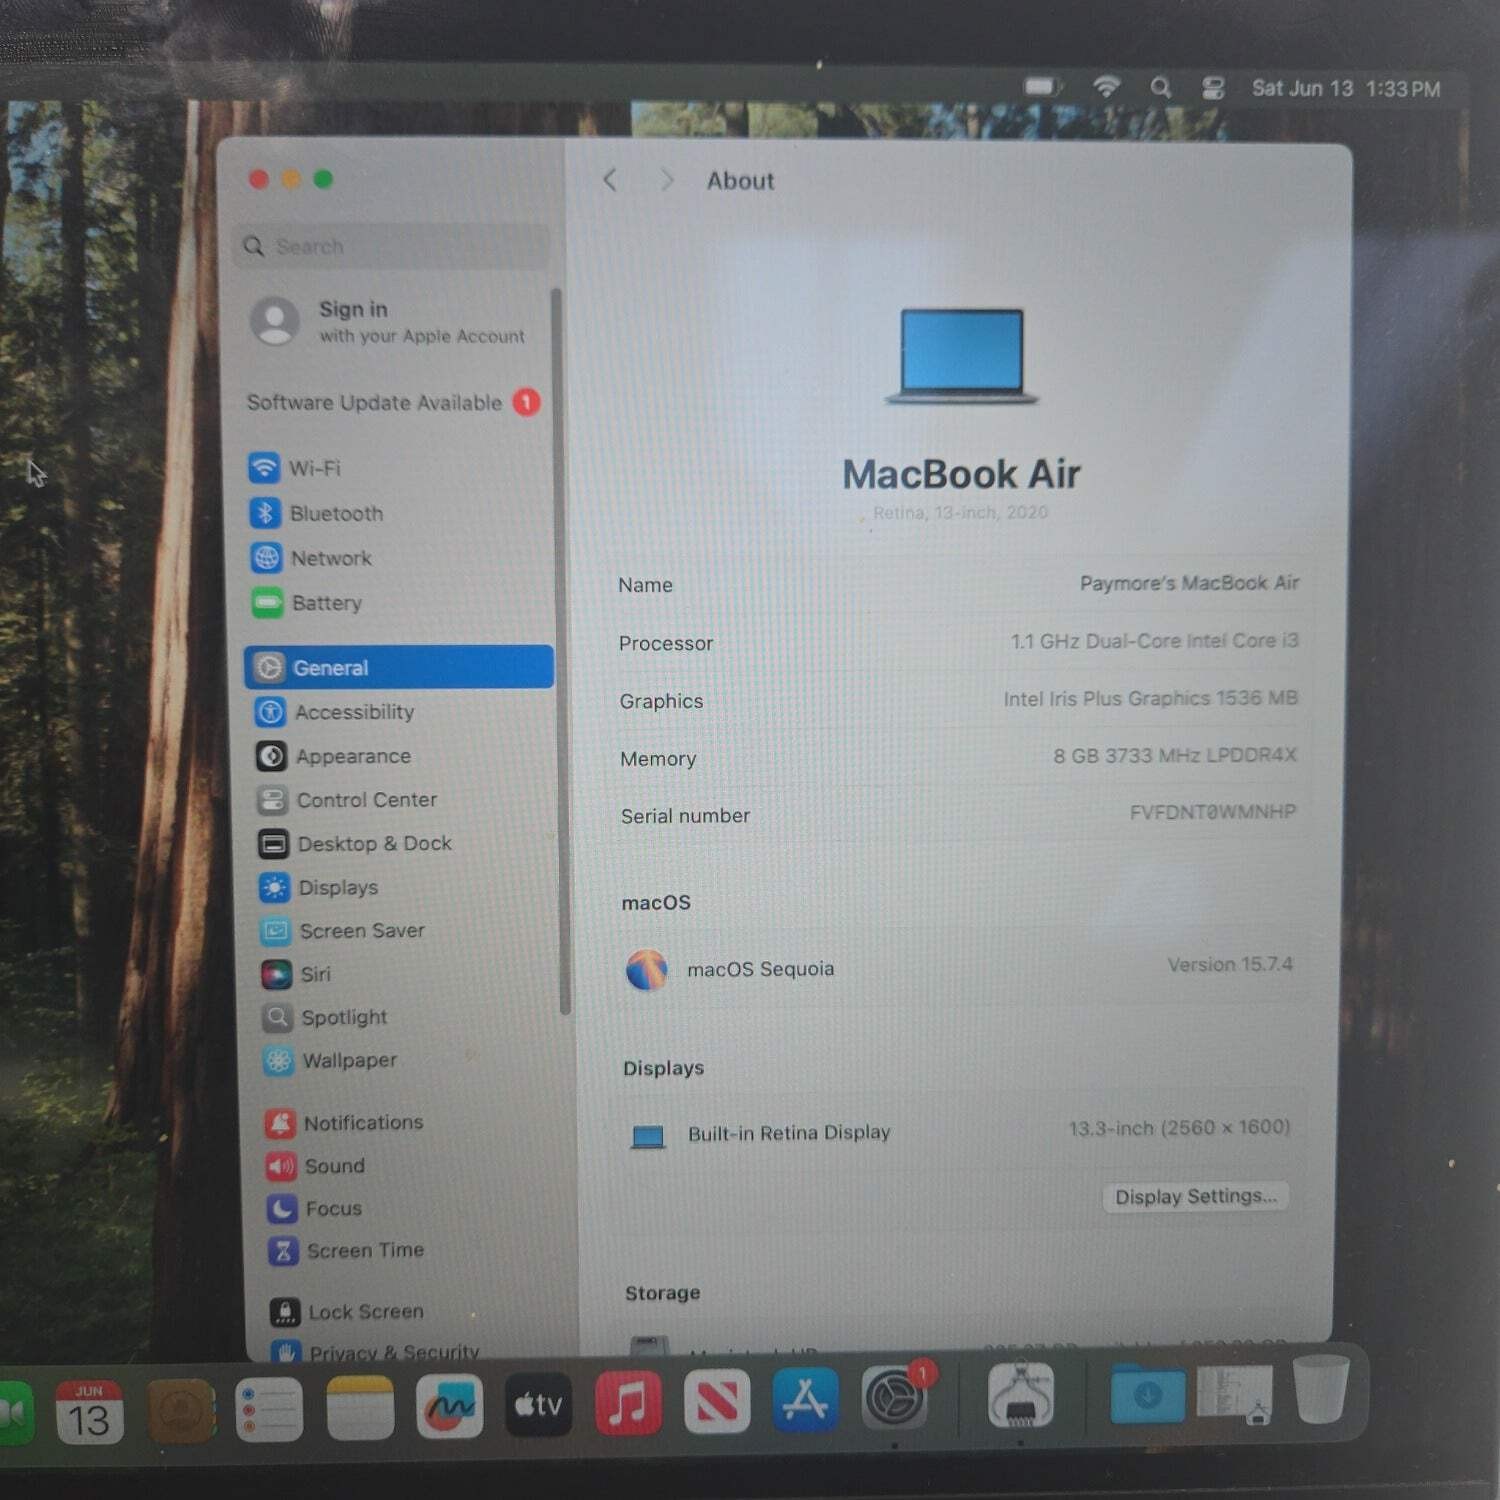
Task: Open Trash from the Dock
Action: coord(1320,1388)
